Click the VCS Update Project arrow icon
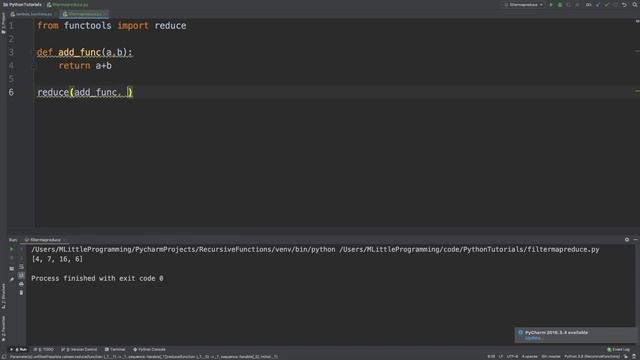The width and height of the screenshot is (640, 360). [x=598, y=4]
